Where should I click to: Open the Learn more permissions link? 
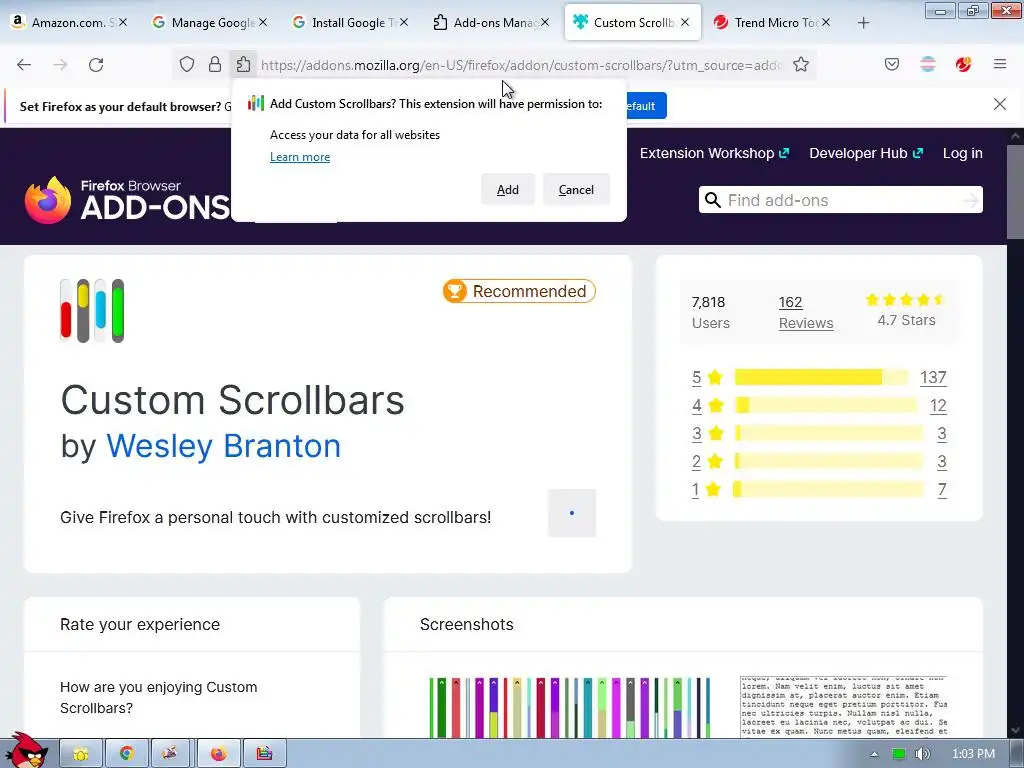pyautogui.click(x=300, y=157)
